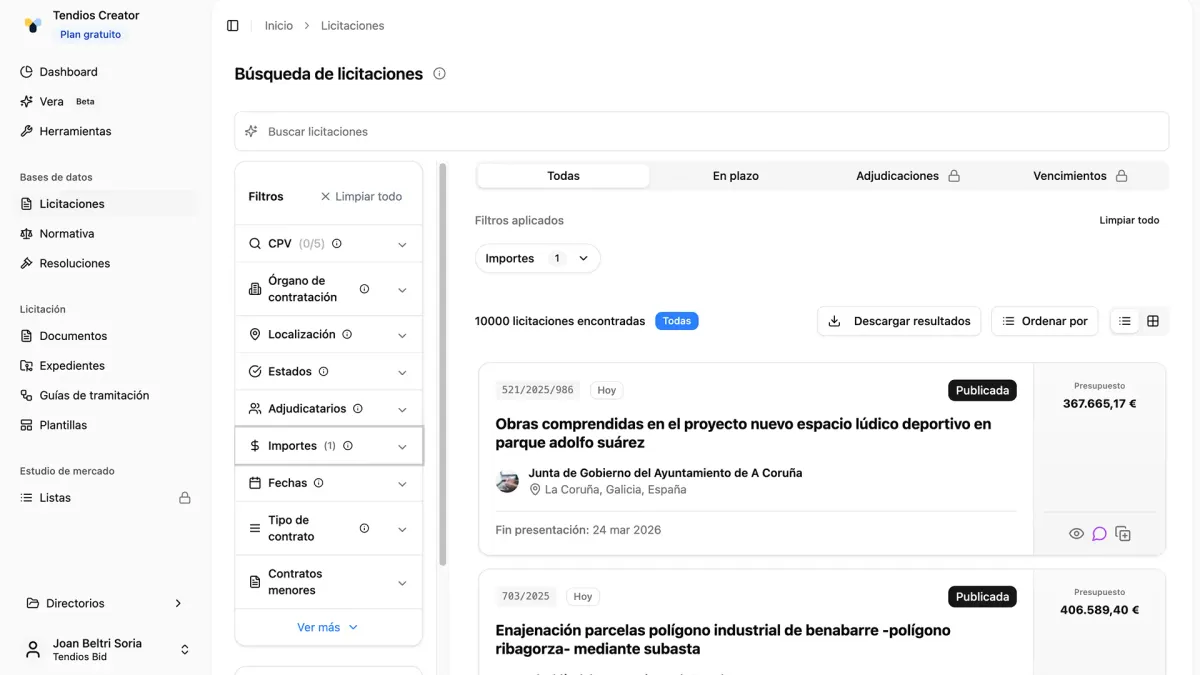Open the purple chat icon on the licitación card
The height and width of the screenshot is (675, 1200).
(1100, 533)
